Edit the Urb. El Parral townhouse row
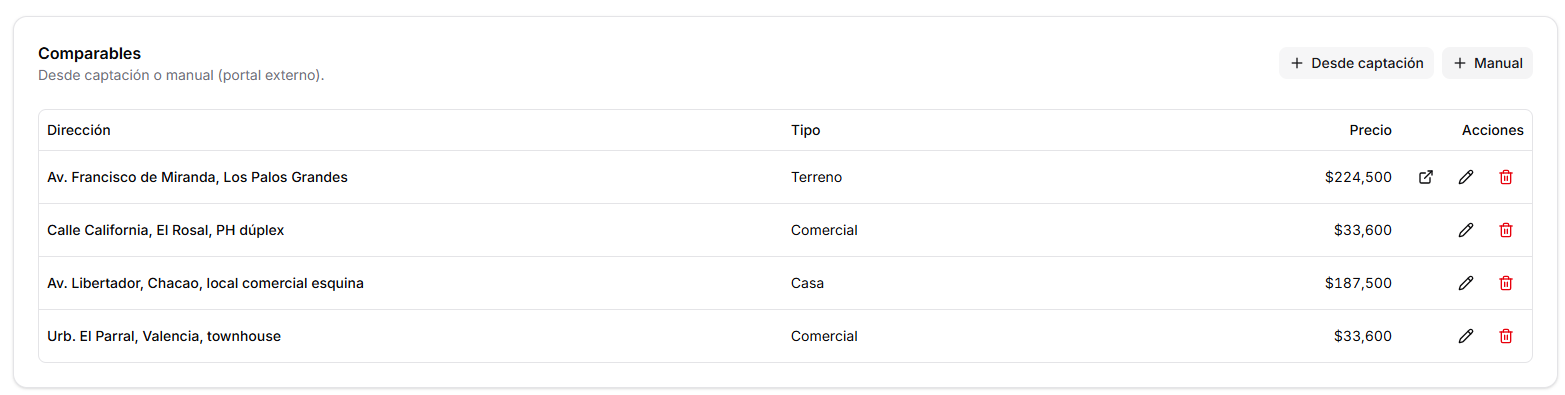Screen dimensions: 1565x395 (1465, 336)
